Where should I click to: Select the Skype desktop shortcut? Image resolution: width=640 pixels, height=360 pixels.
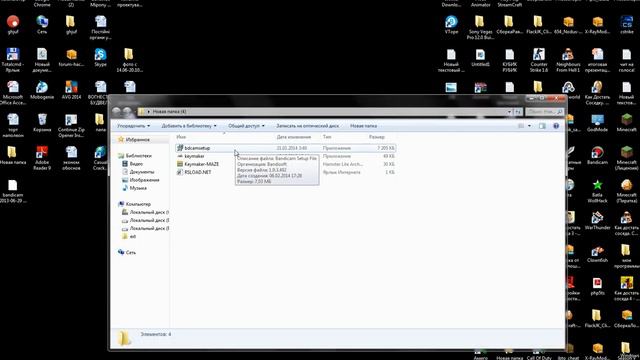point(100,57)
